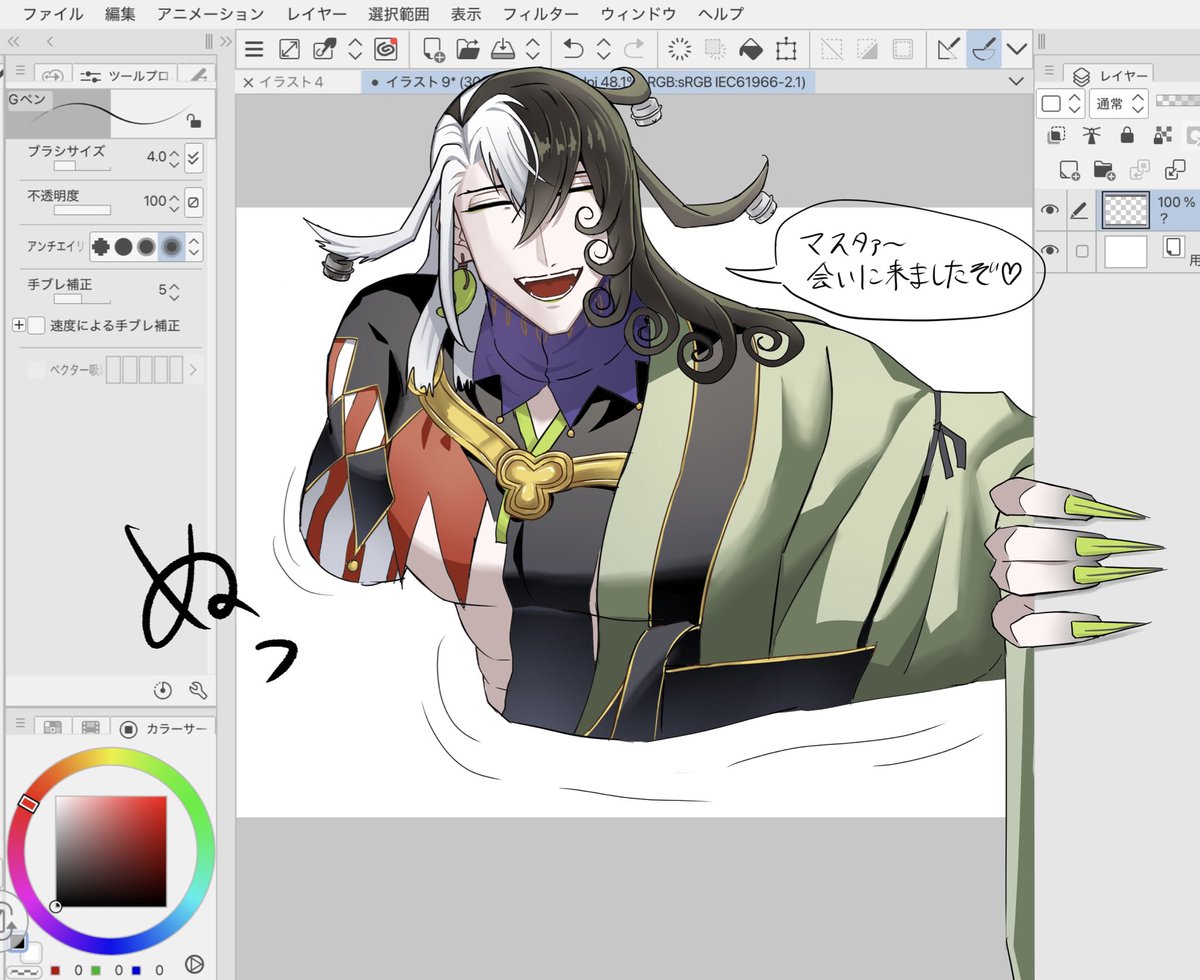Image resolution: width=1200 pixels, height=980 pixels.
Task: Click the deselect icon in command bar
Action: coord(832,48)
